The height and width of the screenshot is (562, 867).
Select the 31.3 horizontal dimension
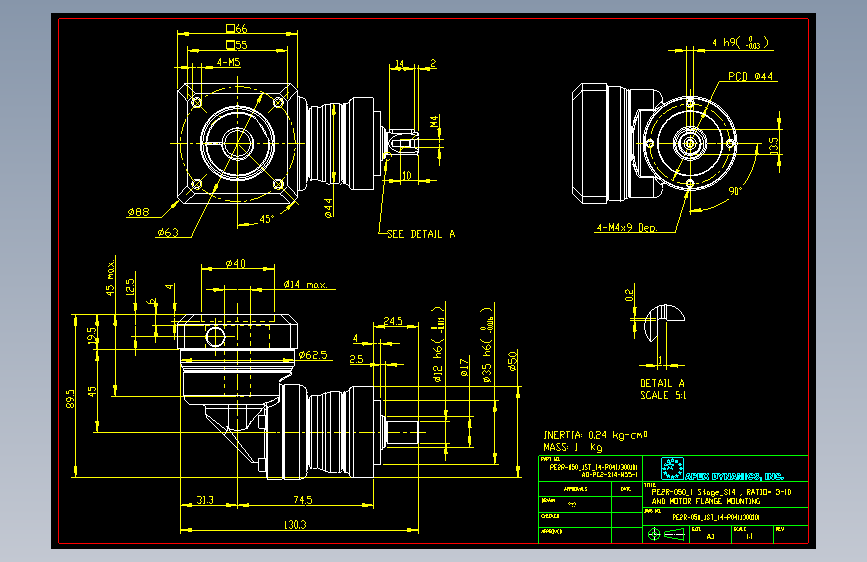pos(205,499)
